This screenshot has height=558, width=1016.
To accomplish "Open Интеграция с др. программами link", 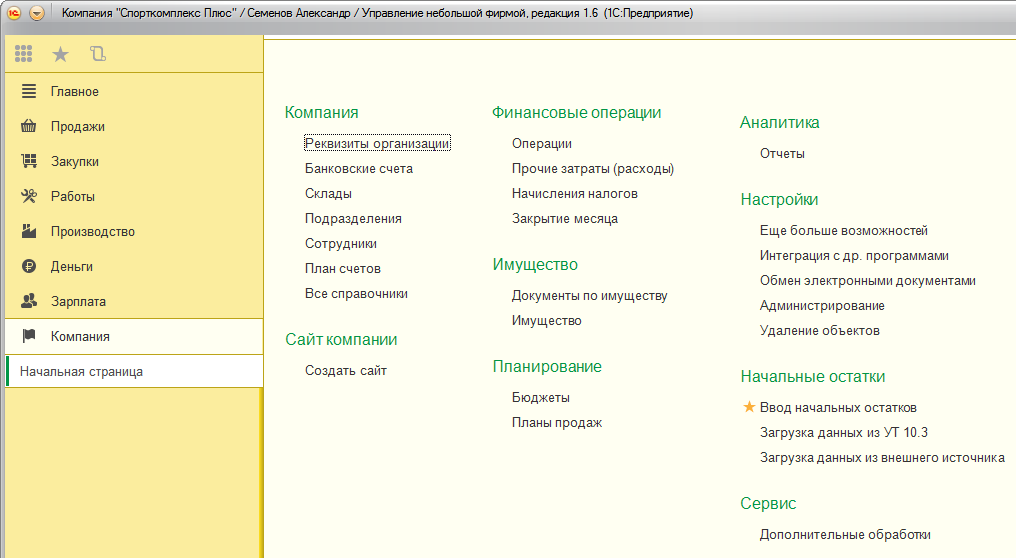I will click(854, 255).
